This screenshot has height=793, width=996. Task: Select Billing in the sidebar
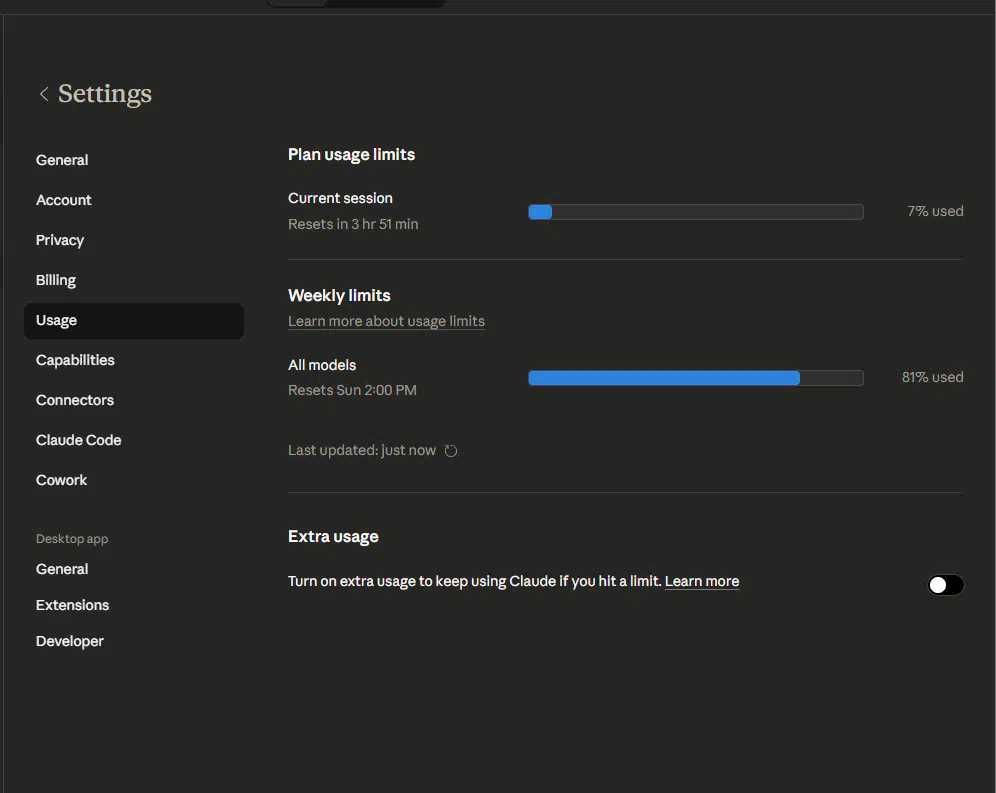(56, 280)
